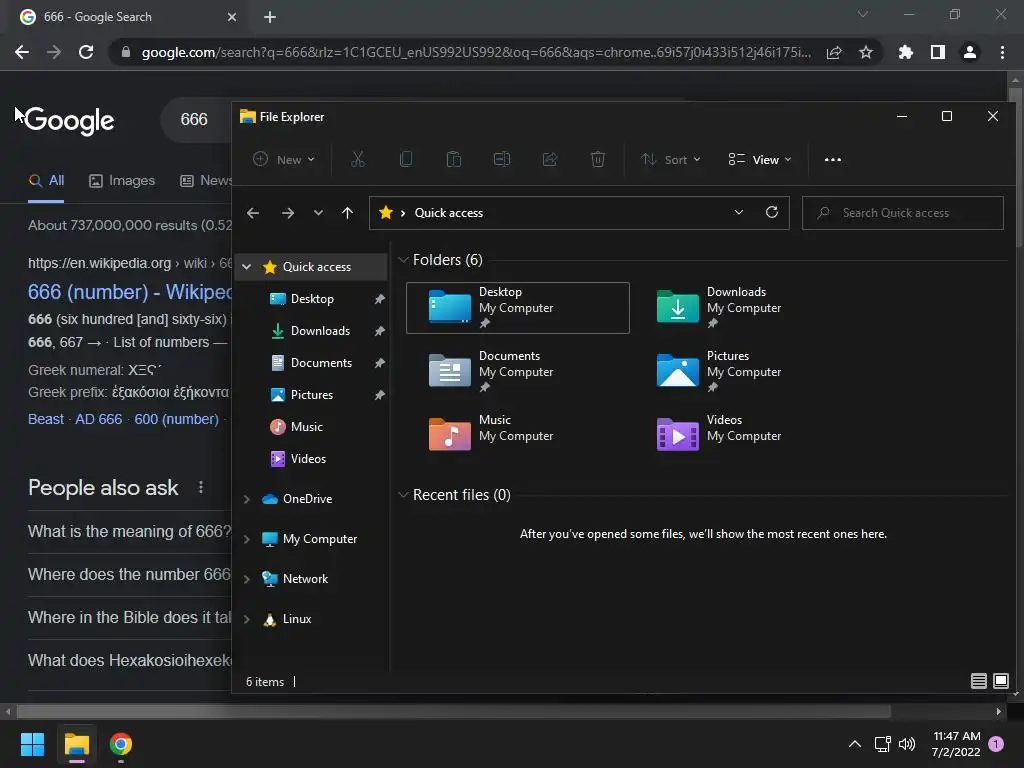The image size is (1024, 768).
Task: Unpin Pictures in the sidebar
Action: pyautogui.click(x=379, y=395)
